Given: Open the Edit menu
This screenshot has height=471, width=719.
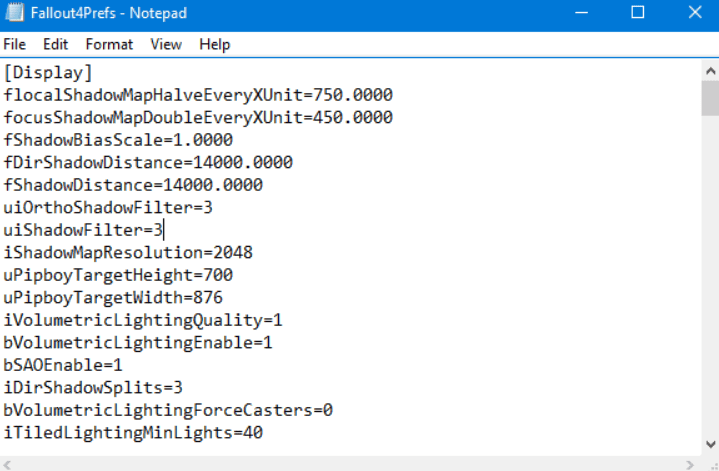Looking at the screenshot, I should 55,44.
